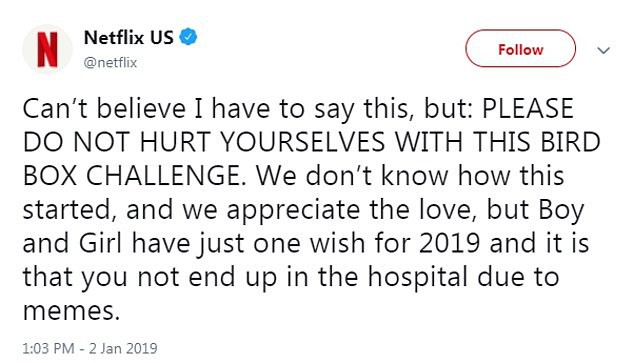Click the 2 Jan 2019 date
The height and width of the screenshot is (363, 634).
tap(123, 348)
